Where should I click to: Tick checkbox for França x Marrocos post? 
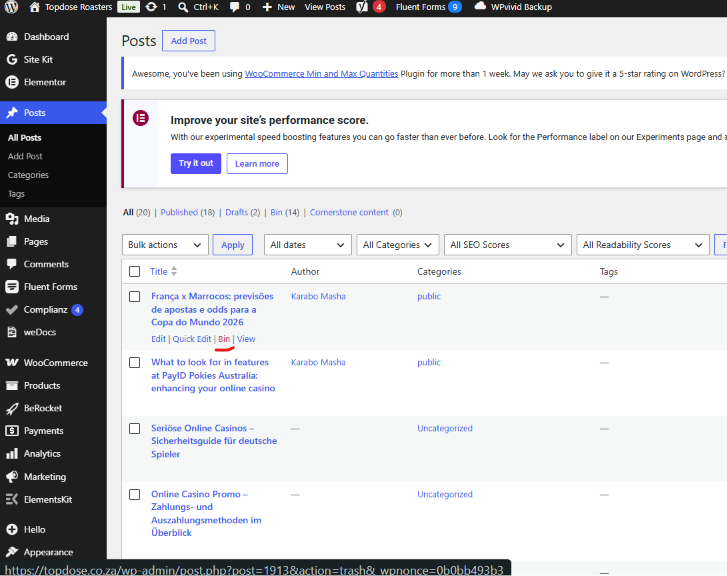click(x=134, y=296)
